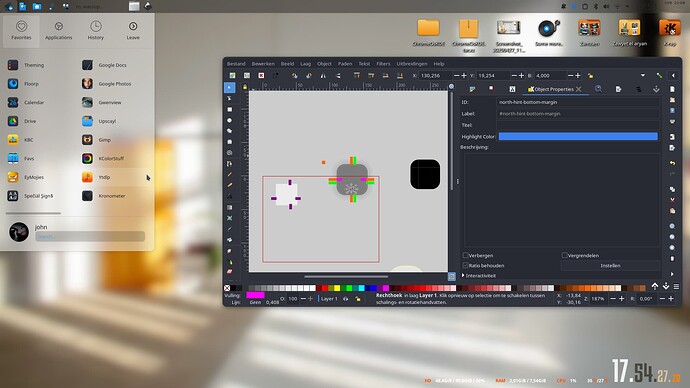Open the toolbar overflow dropdown arrow
This screenshot has width=690, height=388.
[x=643, y=76]
